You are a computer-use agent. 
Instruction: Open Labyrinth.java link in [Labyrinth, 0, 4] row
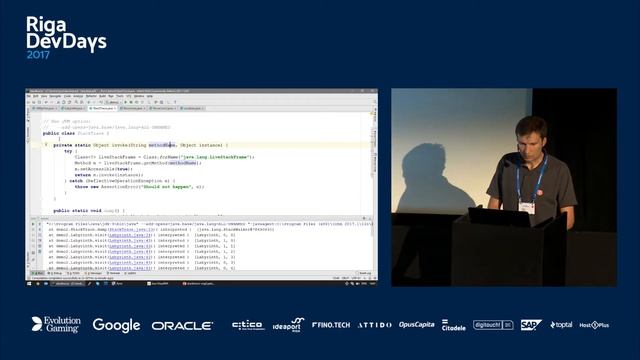click(130, 268)
